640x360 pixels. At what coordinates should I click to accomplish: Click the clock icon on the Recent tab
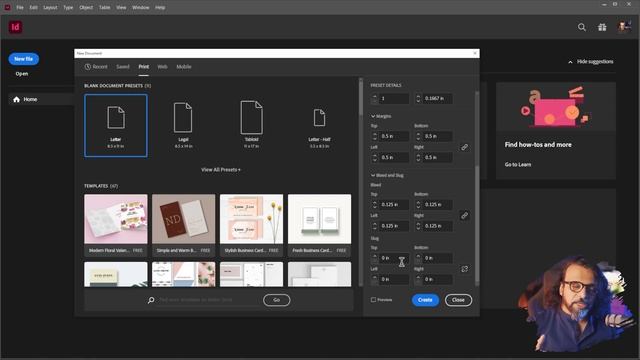click(88, 67)
